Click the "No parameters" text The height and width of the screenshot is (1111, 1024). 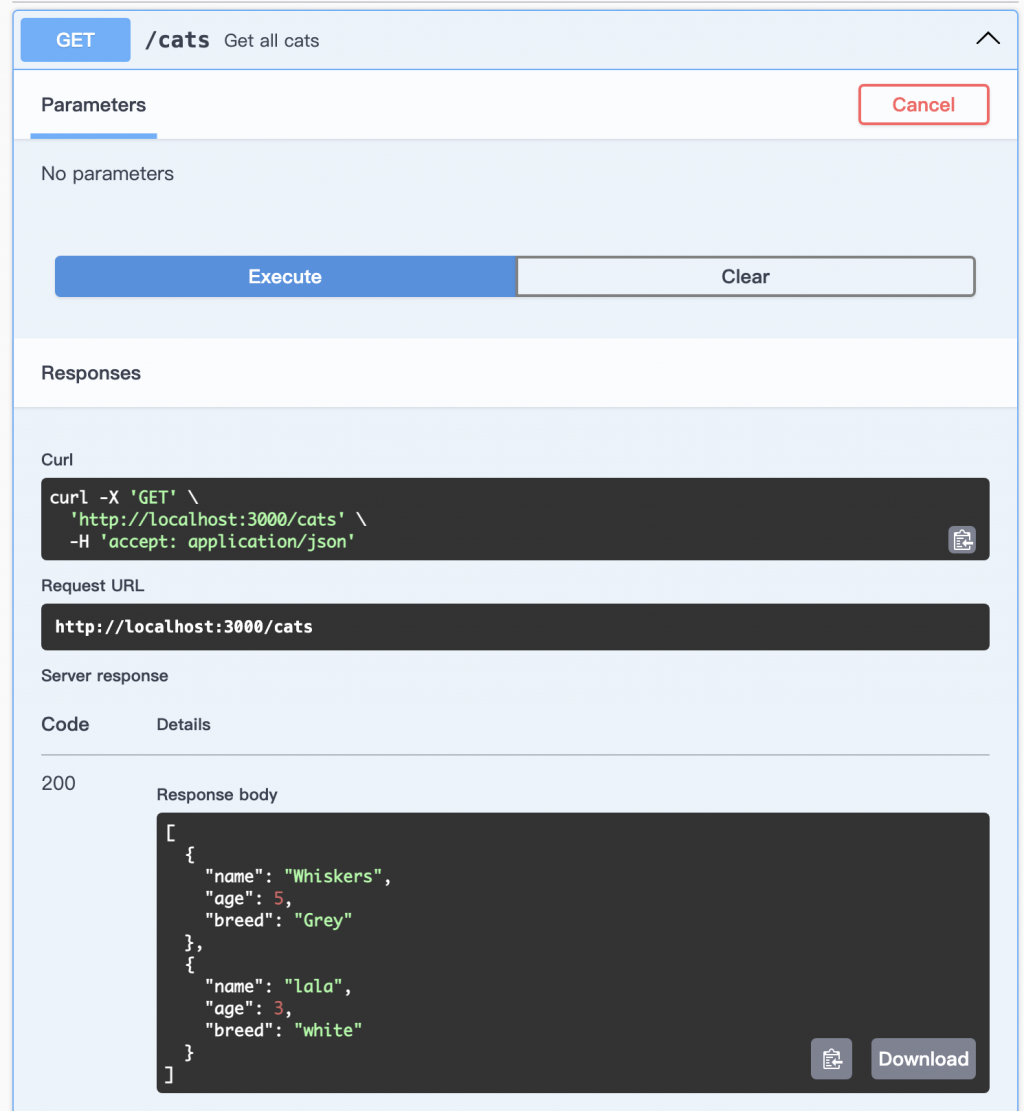tap(107, 174)
